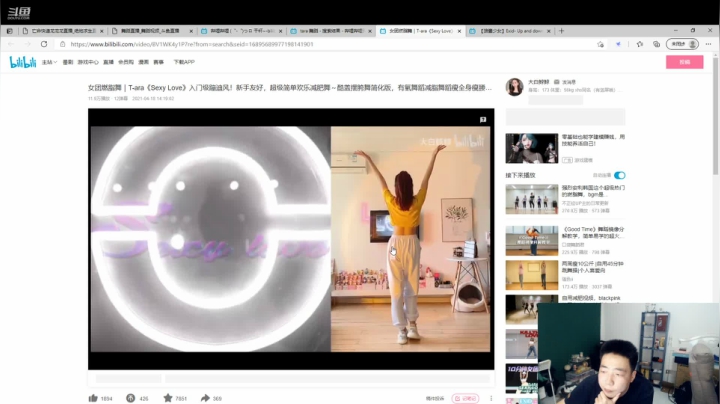The image size is (720, 404).
Task: Click 下载APP in the bilibili nav
Action: (184, 62)
